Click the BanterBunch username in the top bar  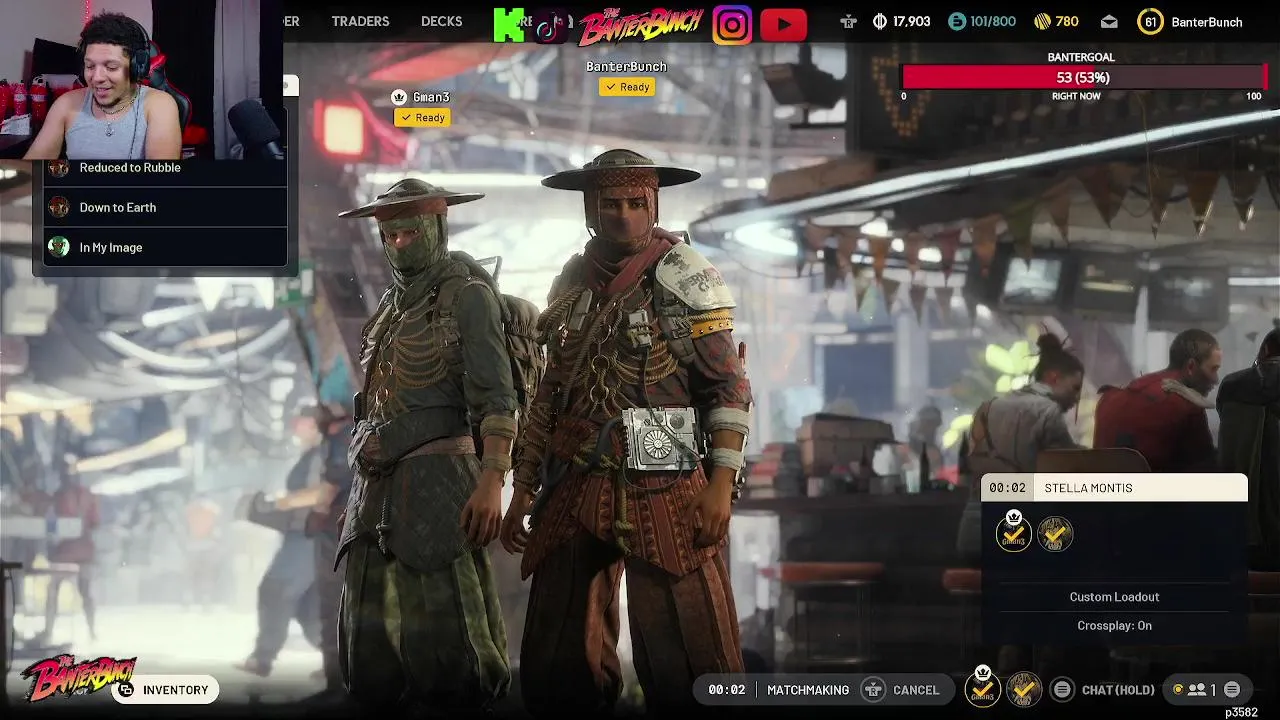pos(1207,22)
